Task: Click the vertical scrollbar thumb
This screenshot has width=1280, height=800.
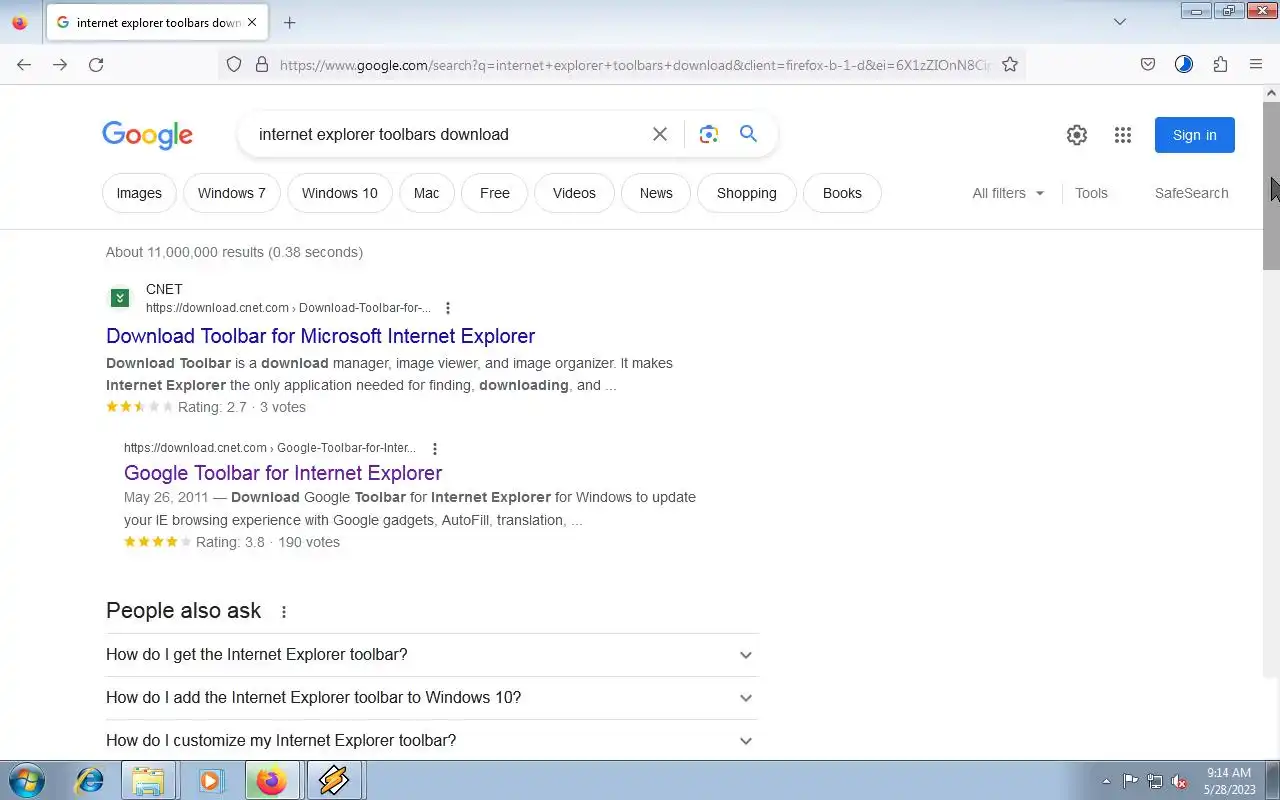Action: (1271, 185)
